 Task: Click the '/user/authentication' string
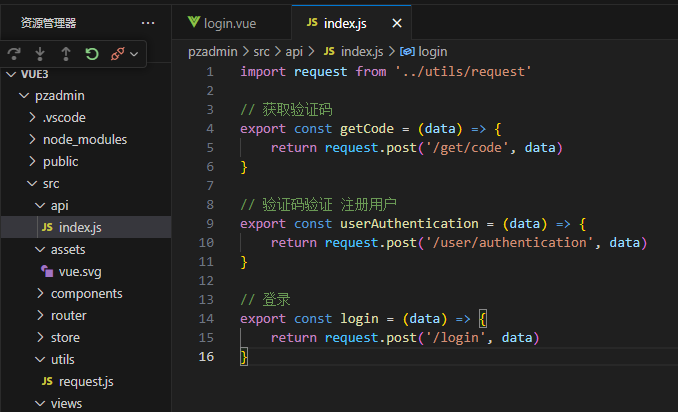pos(509,243)
